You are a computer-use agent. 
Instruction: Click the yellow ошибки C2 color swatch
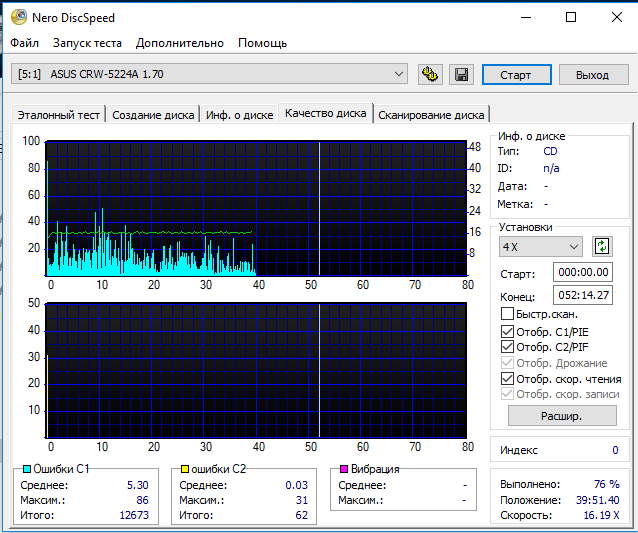click(185, 469)
